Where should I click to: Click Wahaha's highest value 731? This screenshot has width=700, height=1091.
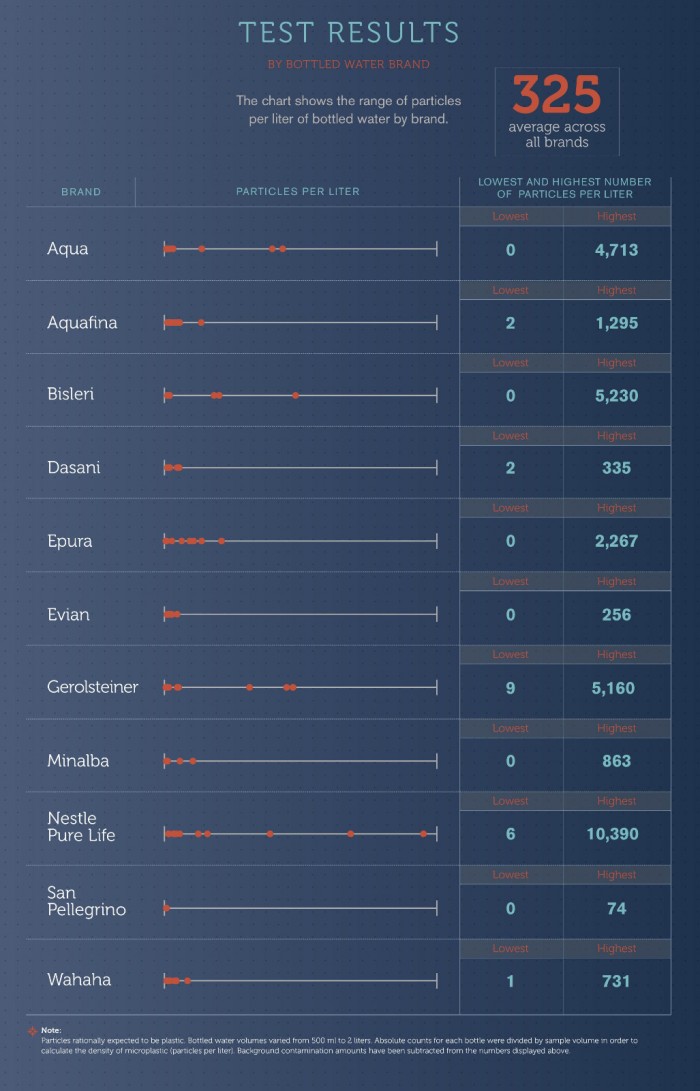point(616,981)
